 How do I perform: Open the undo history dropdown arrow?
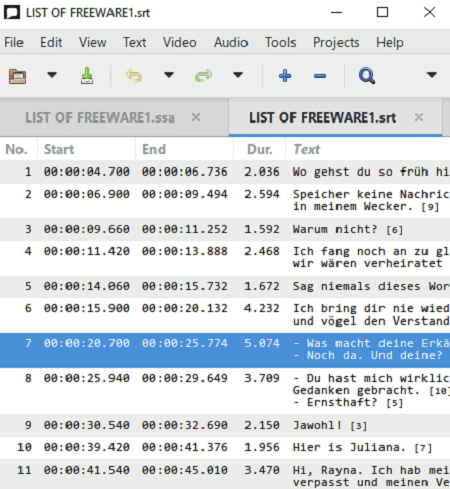[x=169, y=75]
